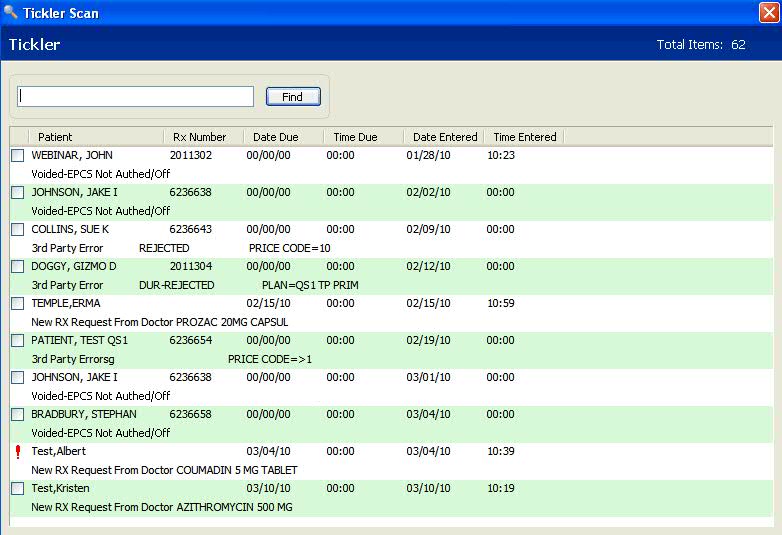Image resolution: width=782 pixels, height=535 pixels.
Task: Check the Test,Kristen row checkbox
Action: click(18, 489)
